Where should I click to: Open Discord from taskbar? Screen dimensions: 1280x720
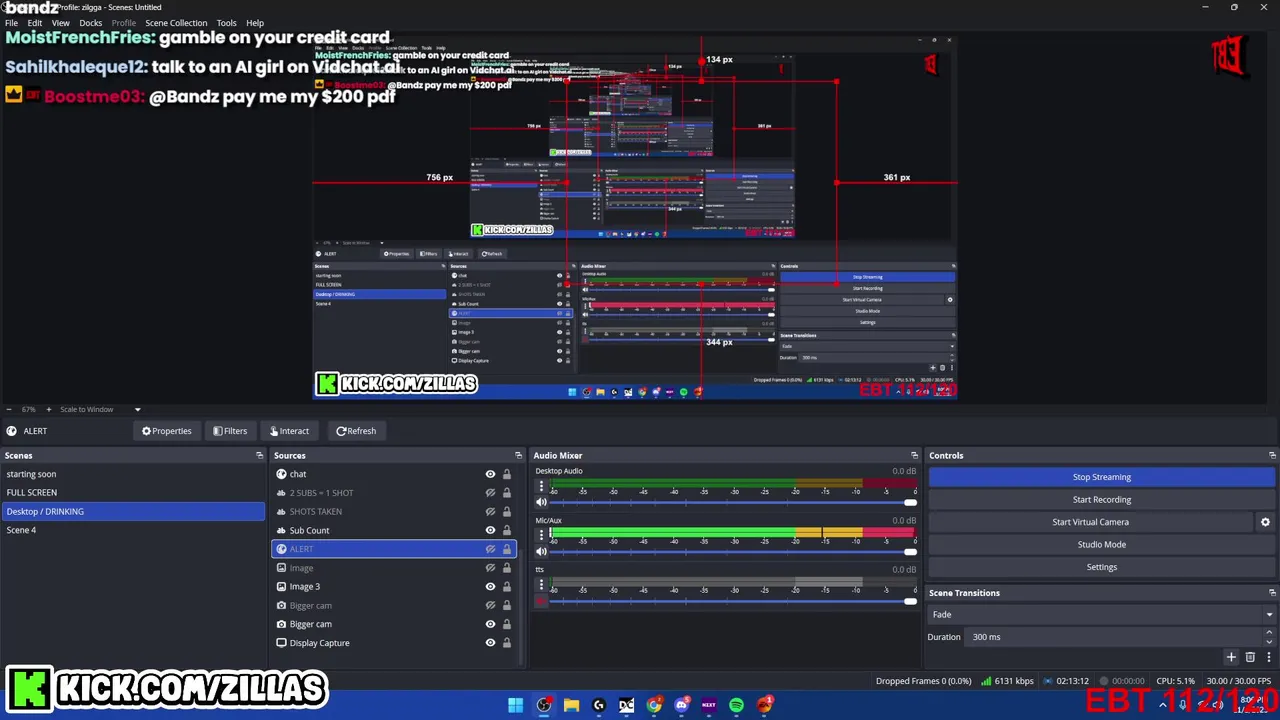click(681, 705)
